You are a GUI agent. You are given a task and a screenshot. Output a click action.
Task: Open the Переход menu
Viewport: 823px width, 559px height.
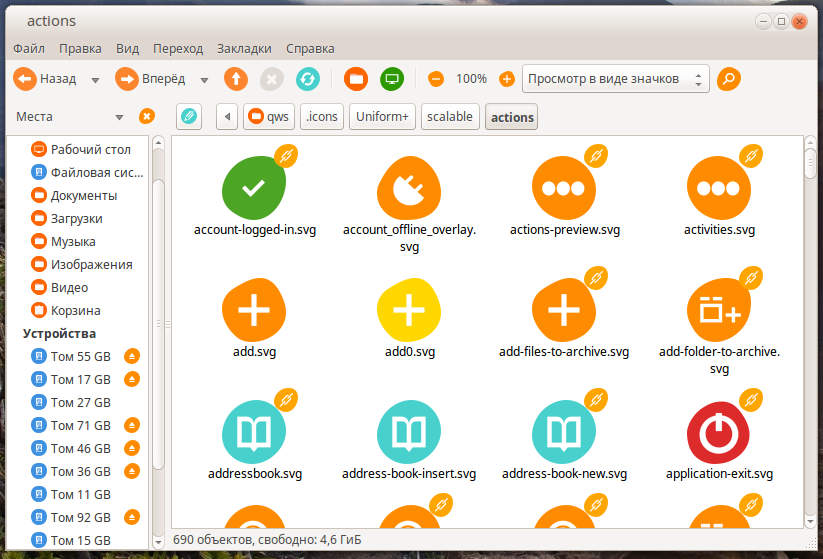point(178,49)
